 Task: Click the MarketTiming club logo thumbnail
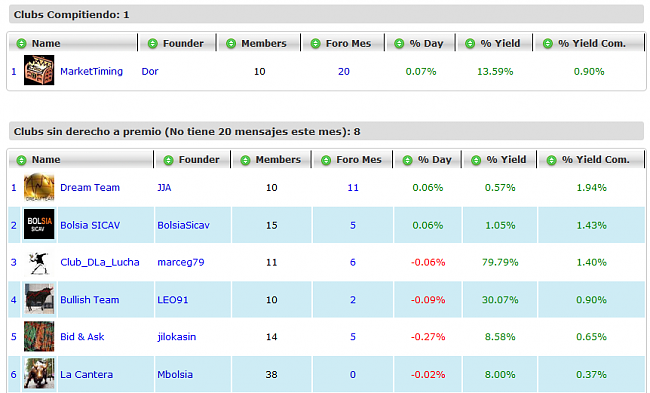39,70
